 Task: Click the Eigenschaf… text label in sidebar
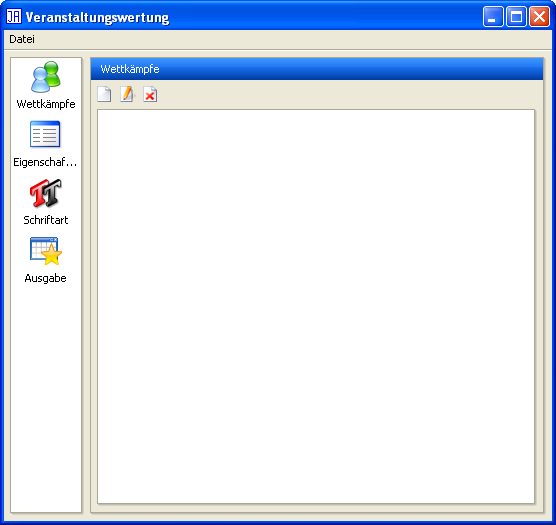coord(45,162)
